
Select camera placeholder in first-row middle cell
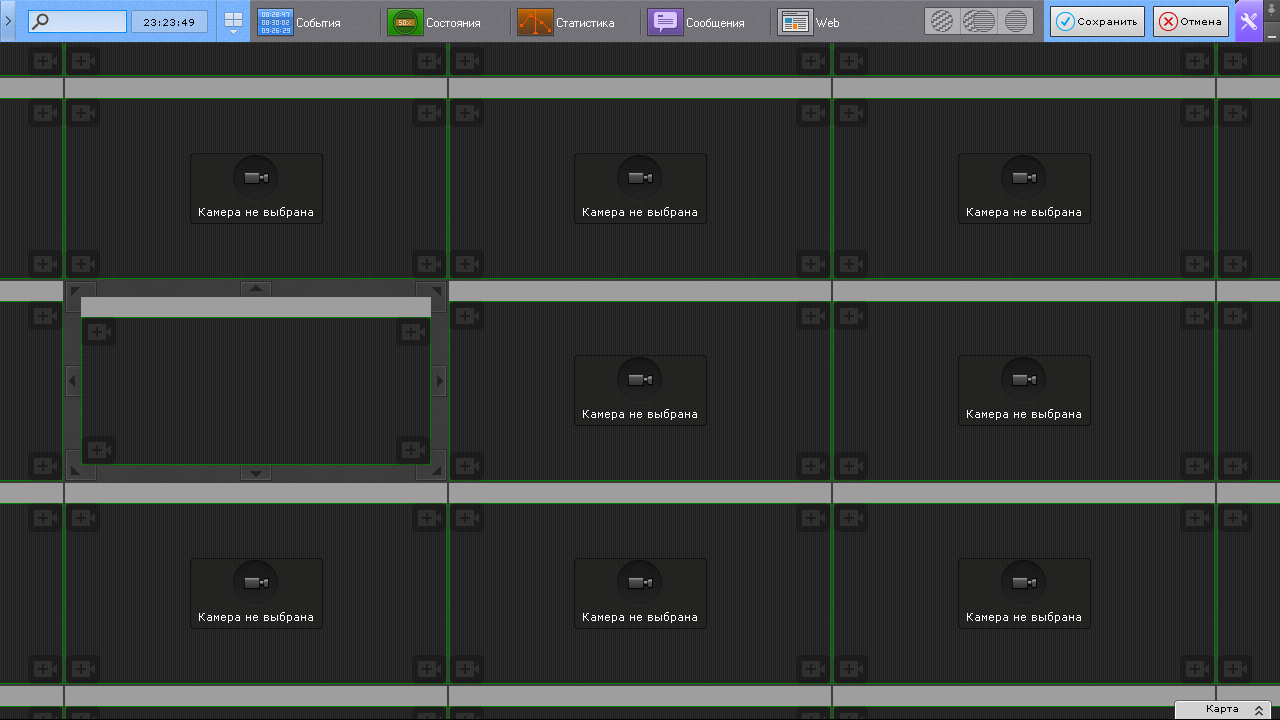(640, 188)
